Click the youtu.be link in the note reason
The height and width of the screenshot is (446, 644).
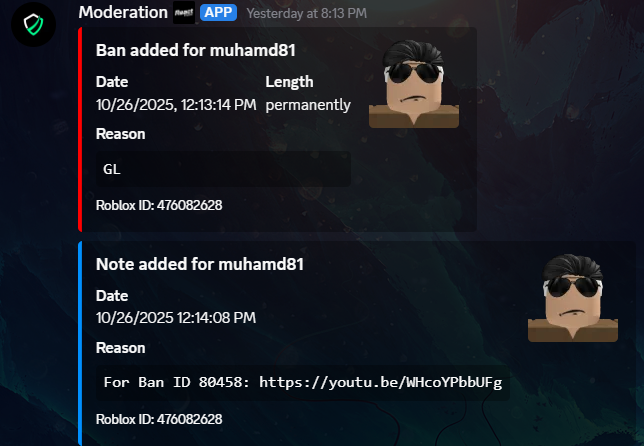coord(381,382)
